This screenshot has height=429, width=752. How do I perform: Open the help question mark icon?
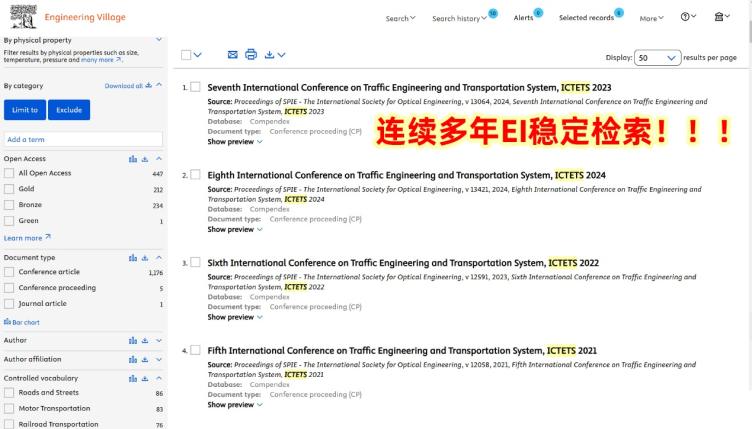tap(685, 17)
